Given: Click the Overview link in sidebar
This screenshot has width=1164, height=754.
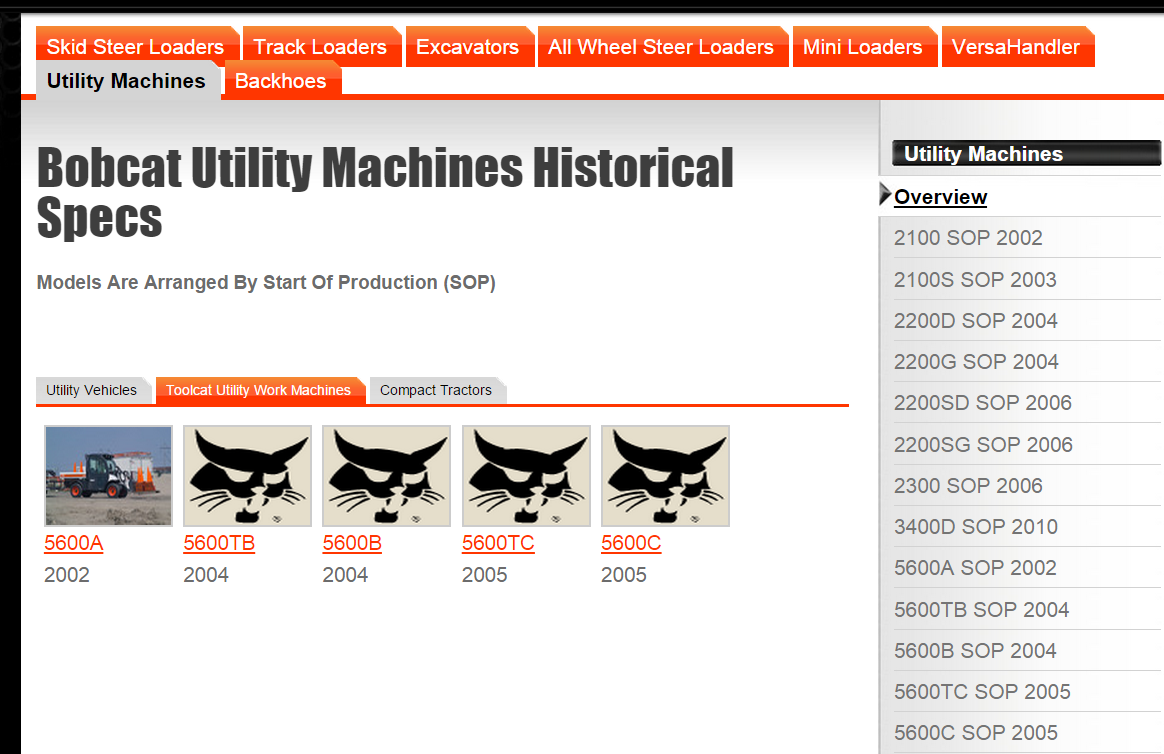Looking at the screenshot, I should [941, 197].
